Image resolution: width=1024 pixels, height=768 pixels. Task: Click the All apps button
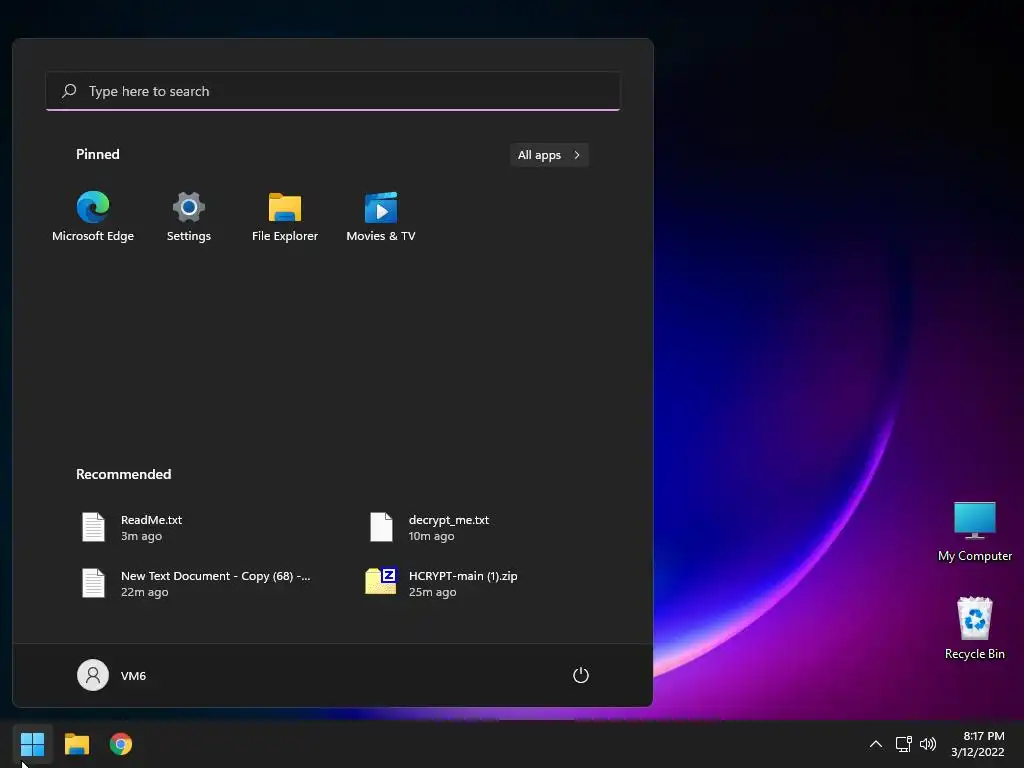click(x=549, y=155)
